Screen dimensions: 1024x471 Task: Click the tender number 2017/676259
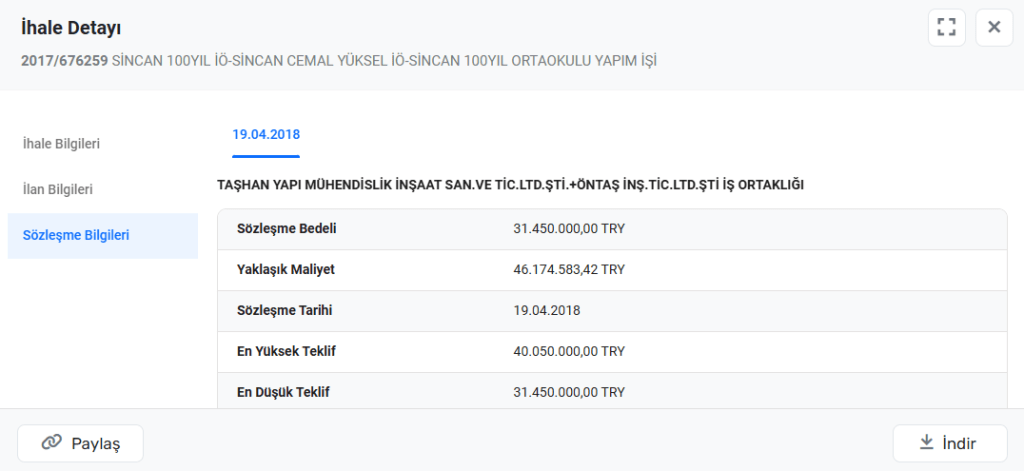tap(64, 61)
